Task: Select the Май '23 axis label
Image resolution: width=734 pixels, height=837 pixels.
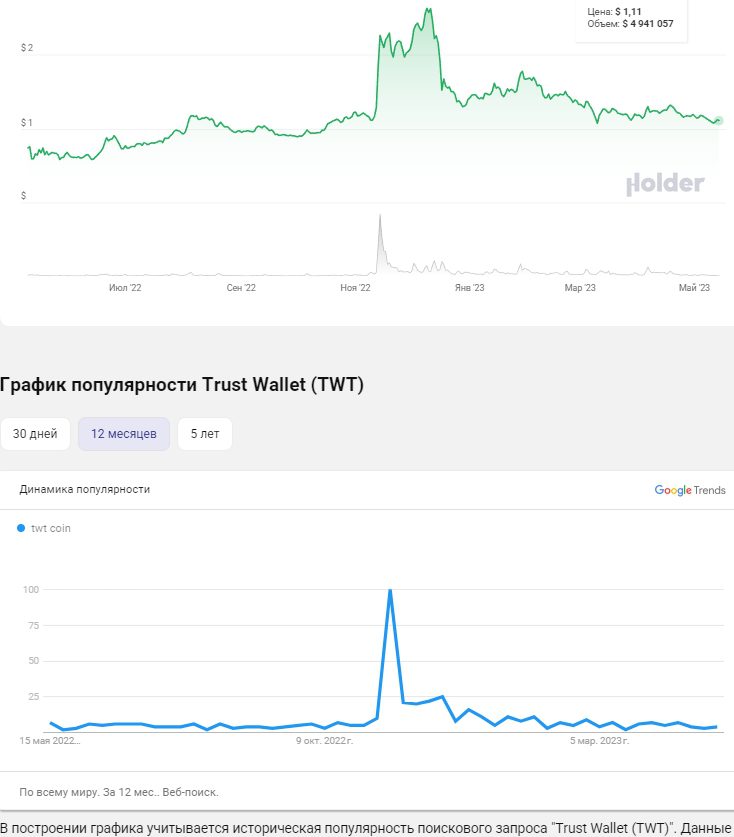Action: click(x=694, y=288)
